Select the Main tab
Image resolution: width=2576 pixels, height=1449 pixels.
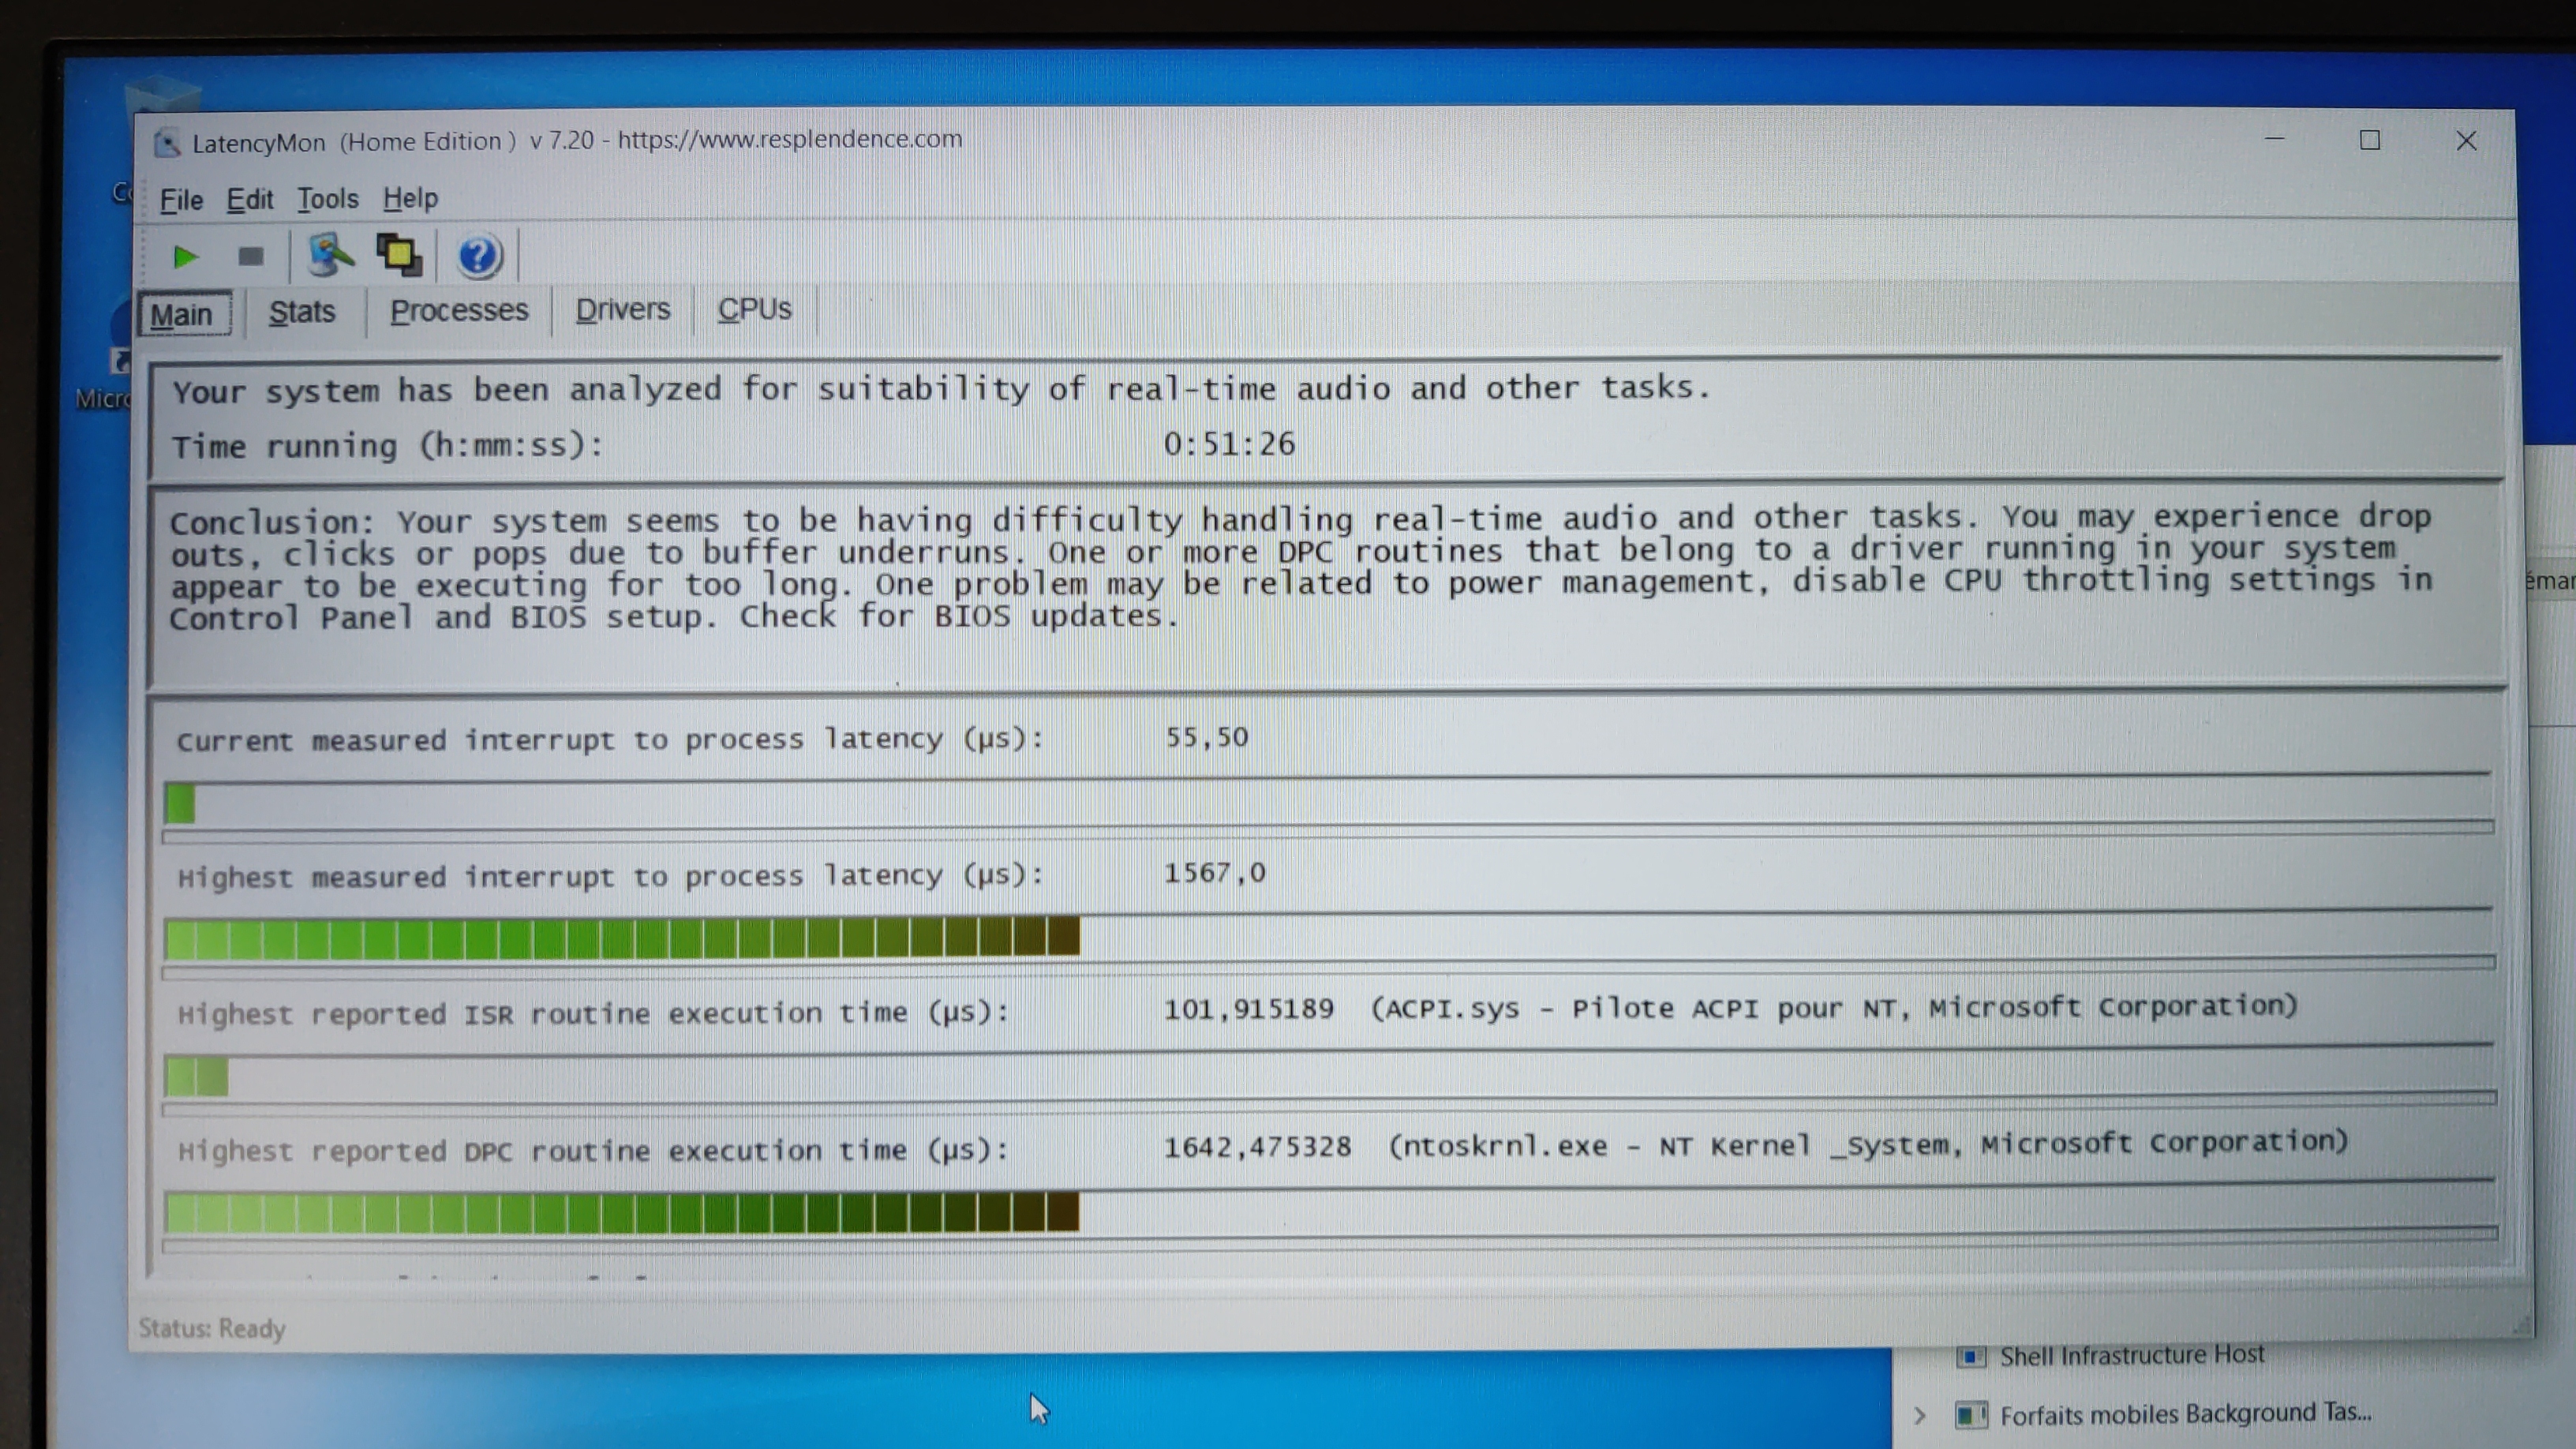click(x=182, y=315)
